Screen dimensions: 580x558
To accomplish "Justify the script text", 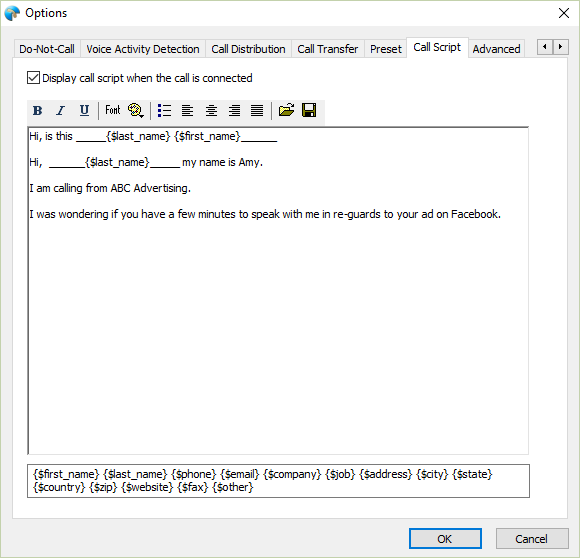I will point(257,110).
